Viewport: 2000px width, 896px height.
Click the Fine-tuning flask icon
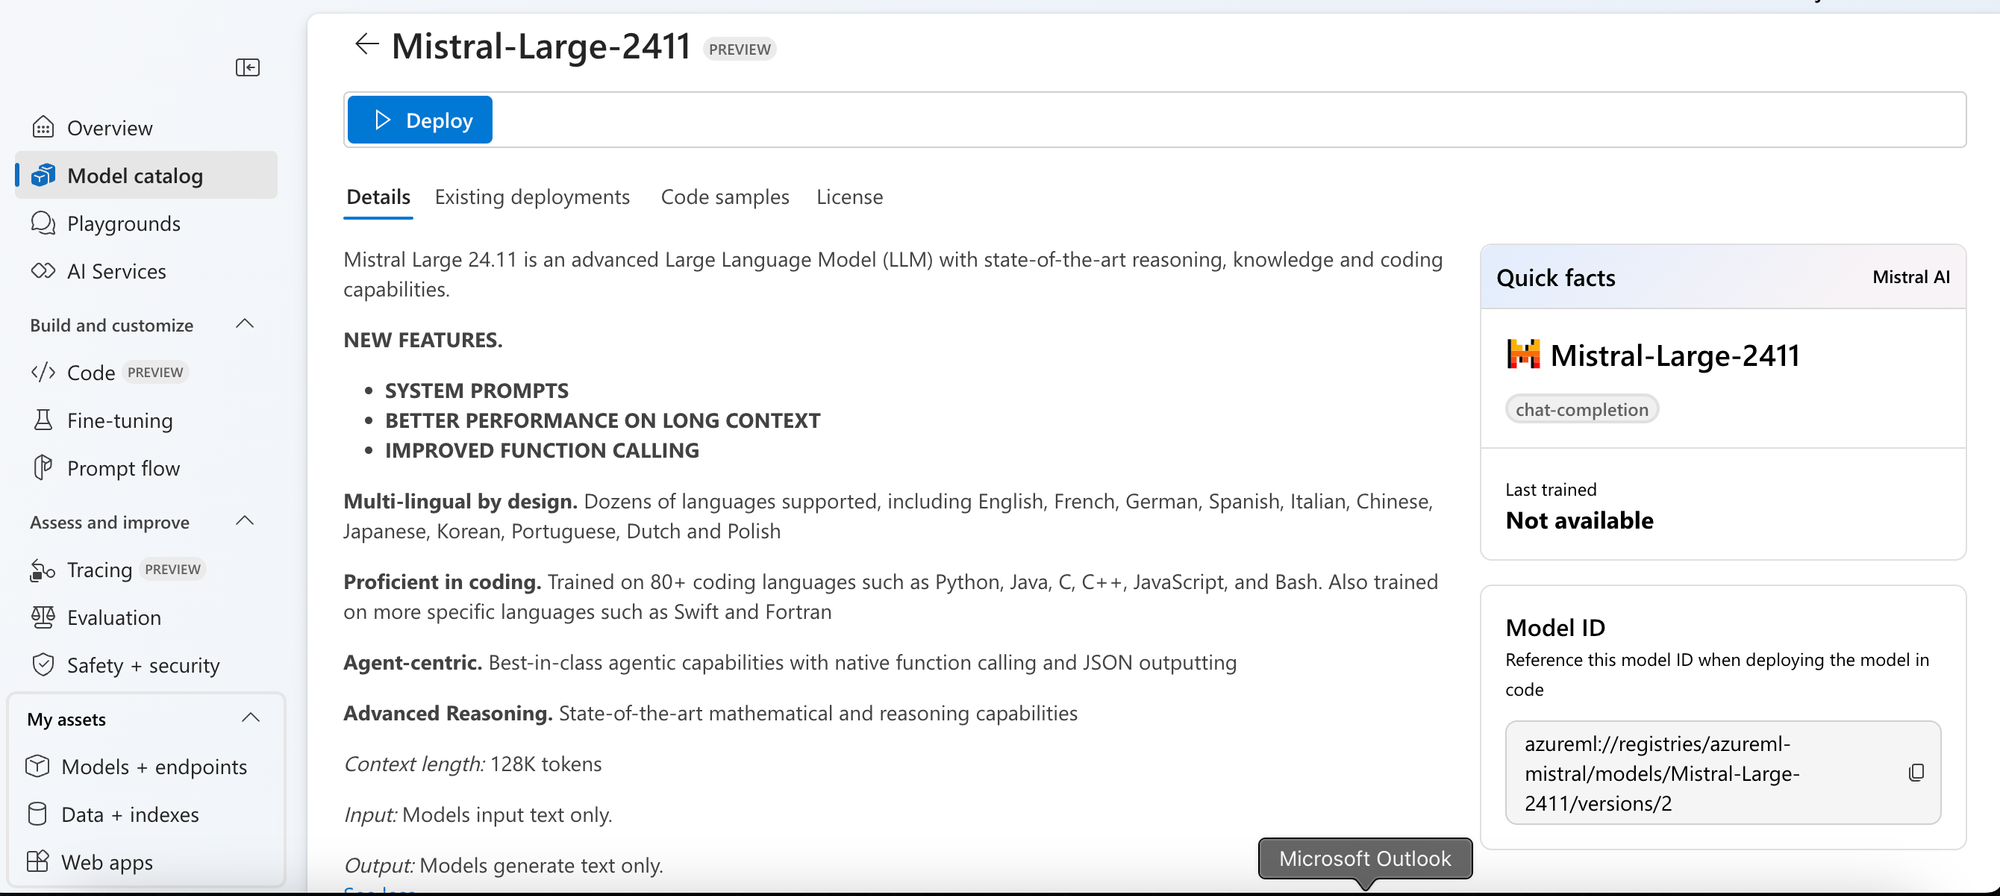(43, 420)
